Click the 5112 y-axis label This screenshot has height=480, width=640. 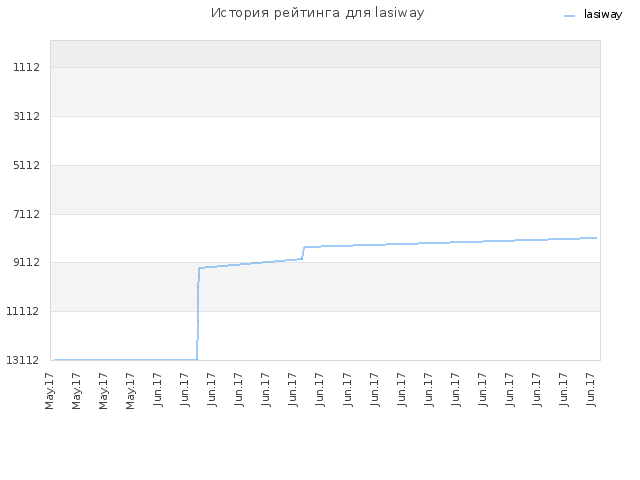(27, 165)
